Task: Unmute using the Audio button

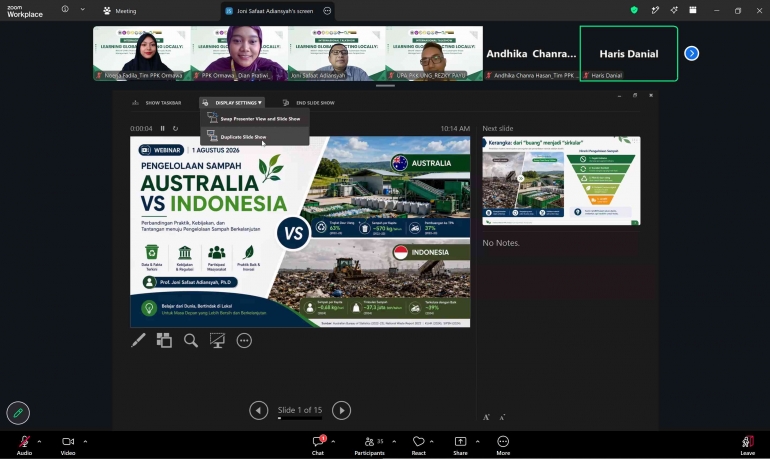Action: click(24, 445)
